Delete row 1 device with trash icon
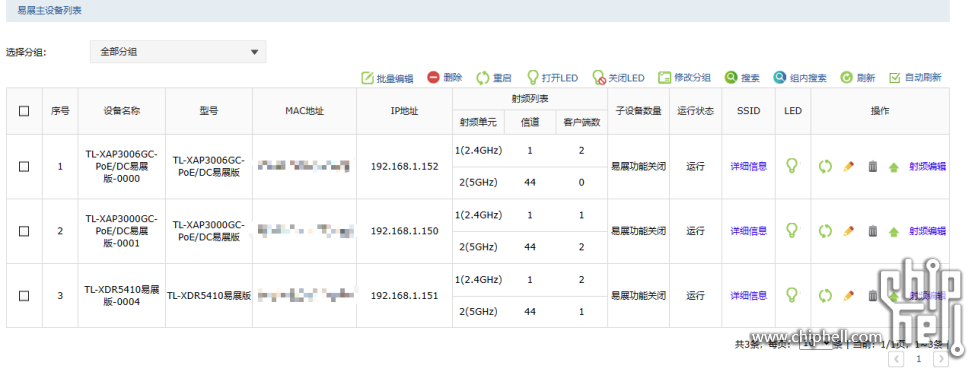Viewport: 978px width, 372px height. (x=873, y=167)
